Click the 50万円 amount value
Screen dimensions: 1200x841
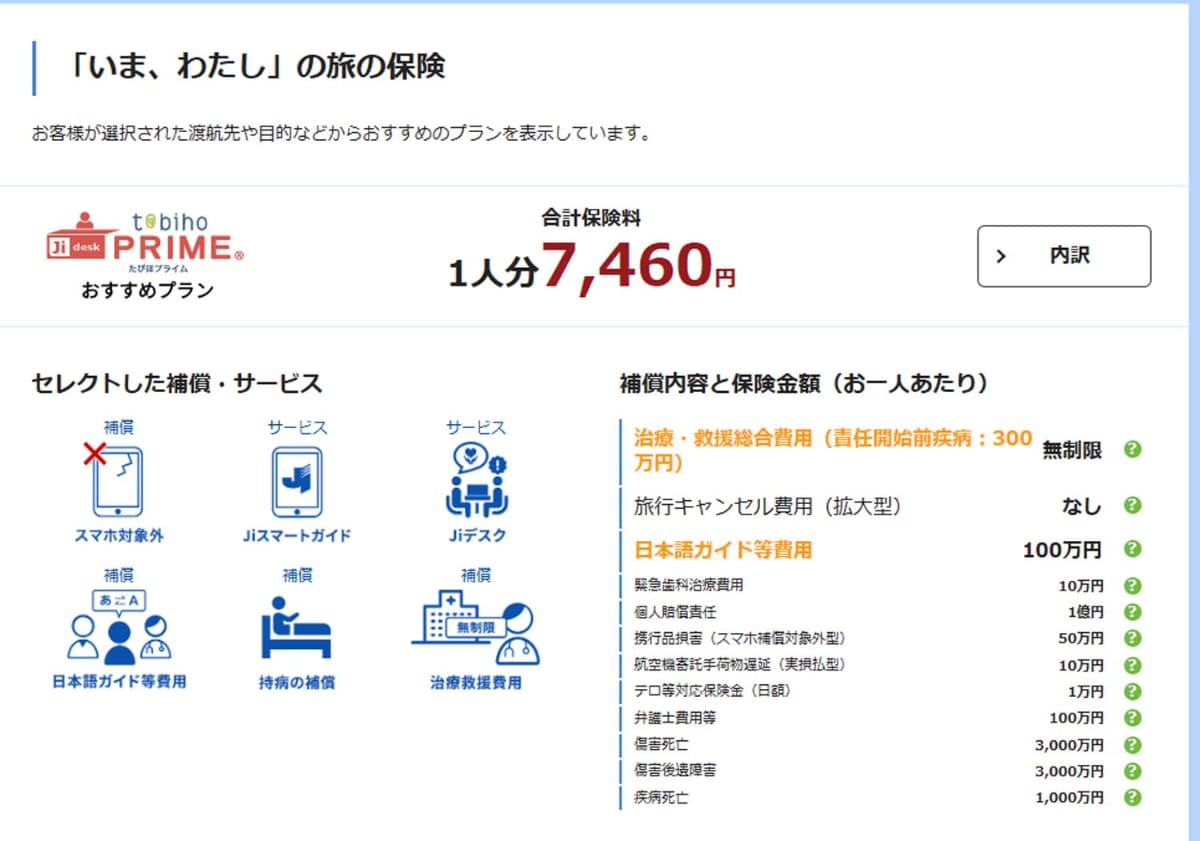pos(1081,638)
